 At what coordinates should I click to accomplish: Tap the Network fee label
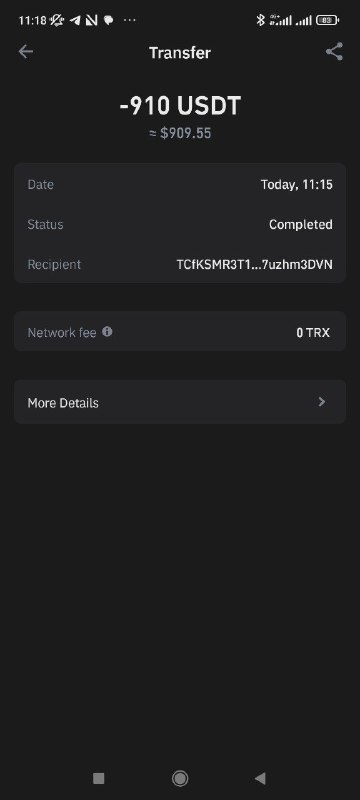click(62, 333)
